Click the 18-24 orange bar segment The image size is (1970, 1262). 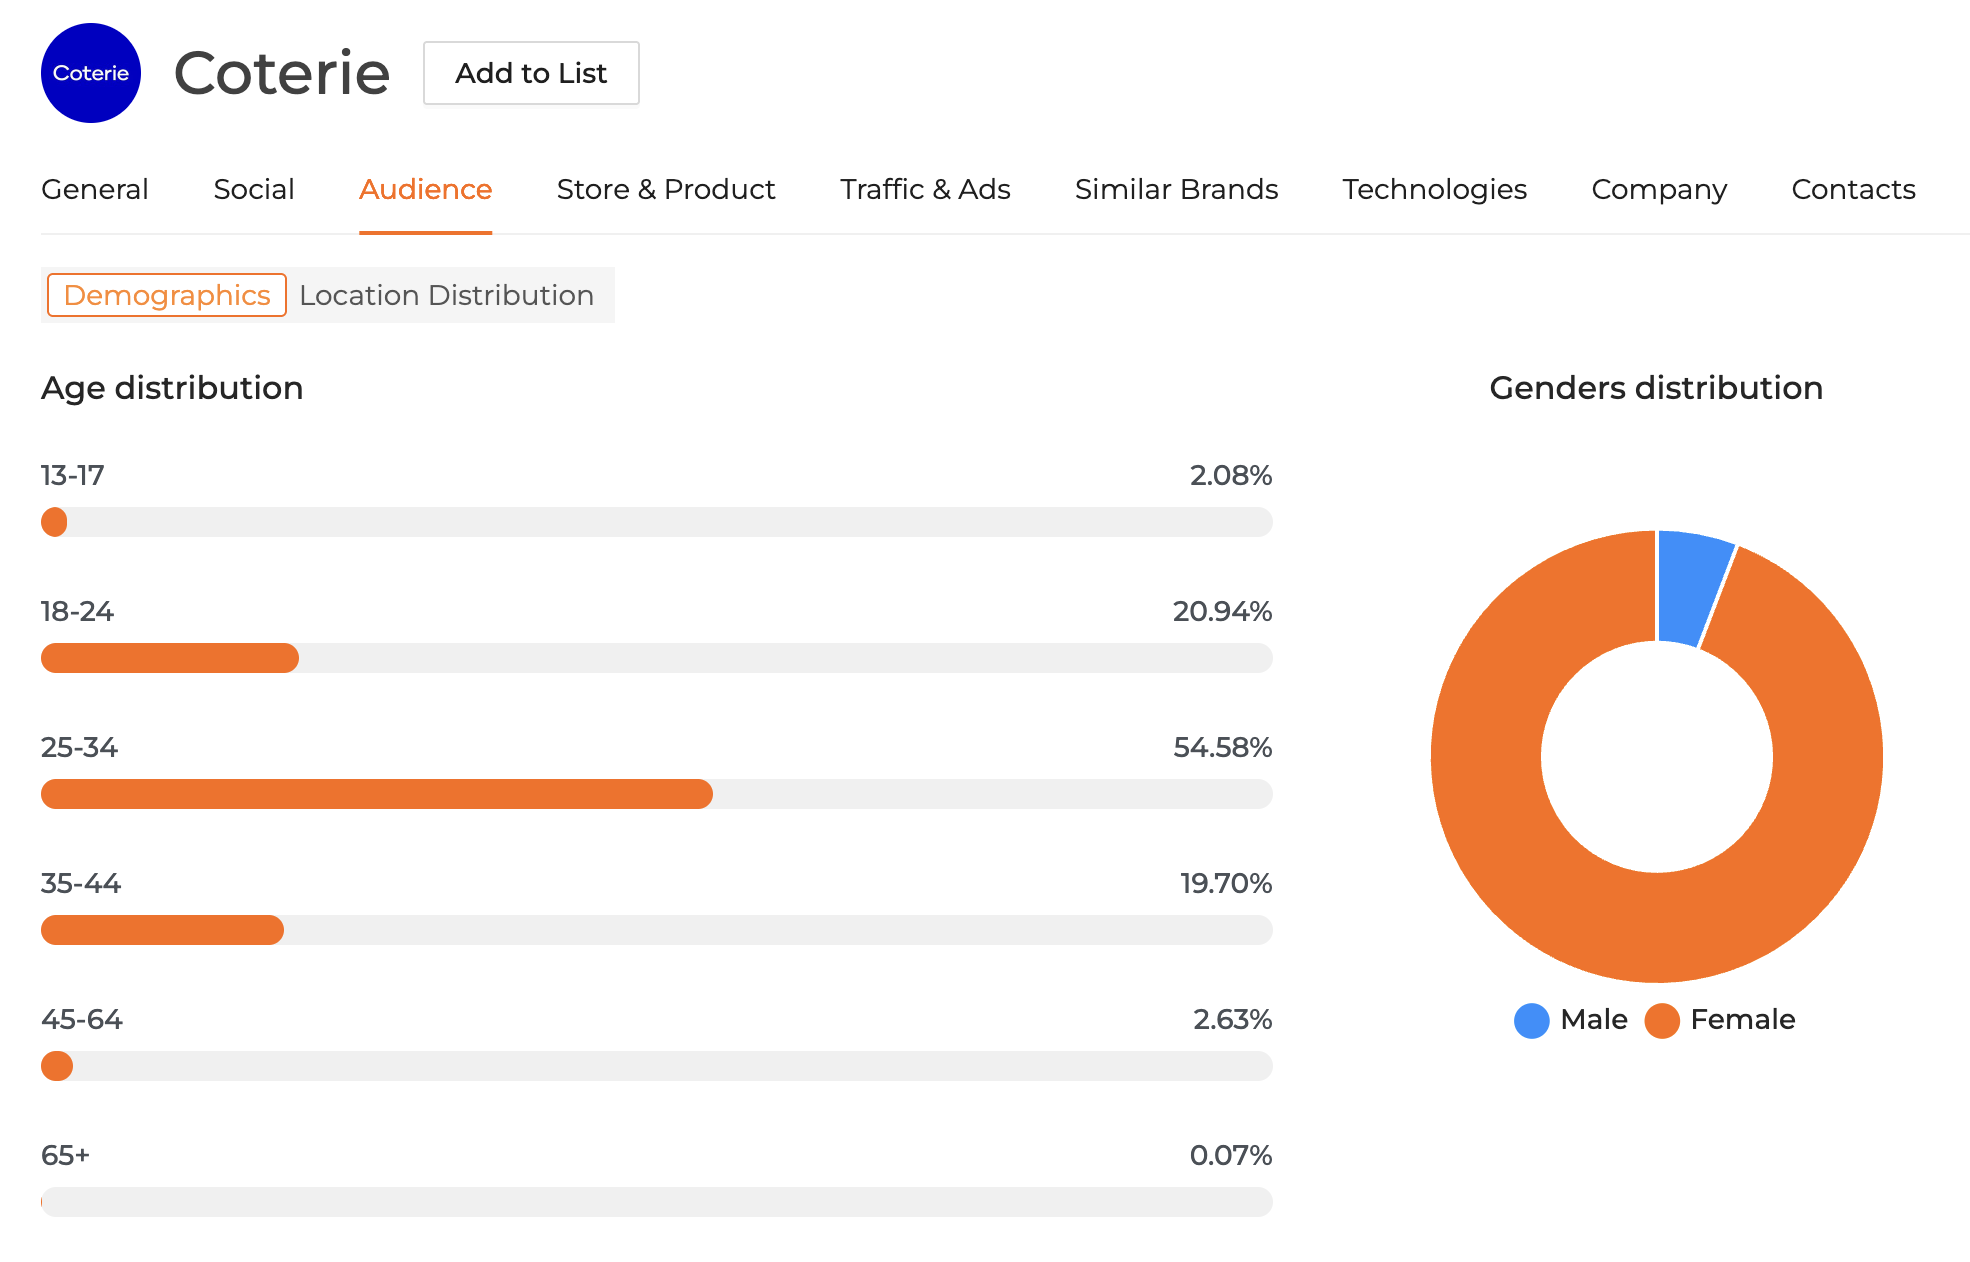pyautogui.click(x=170, y=658)
